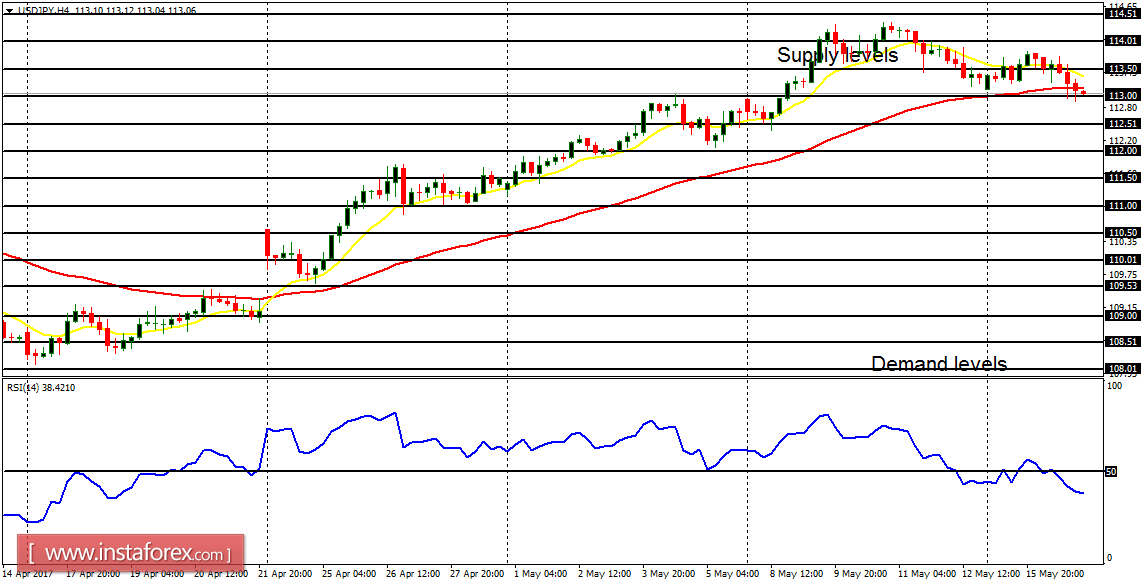This screenshot has height=585, width=1143.
Task: Toggle the Demand levels annotation
Action: click(940, 364)
